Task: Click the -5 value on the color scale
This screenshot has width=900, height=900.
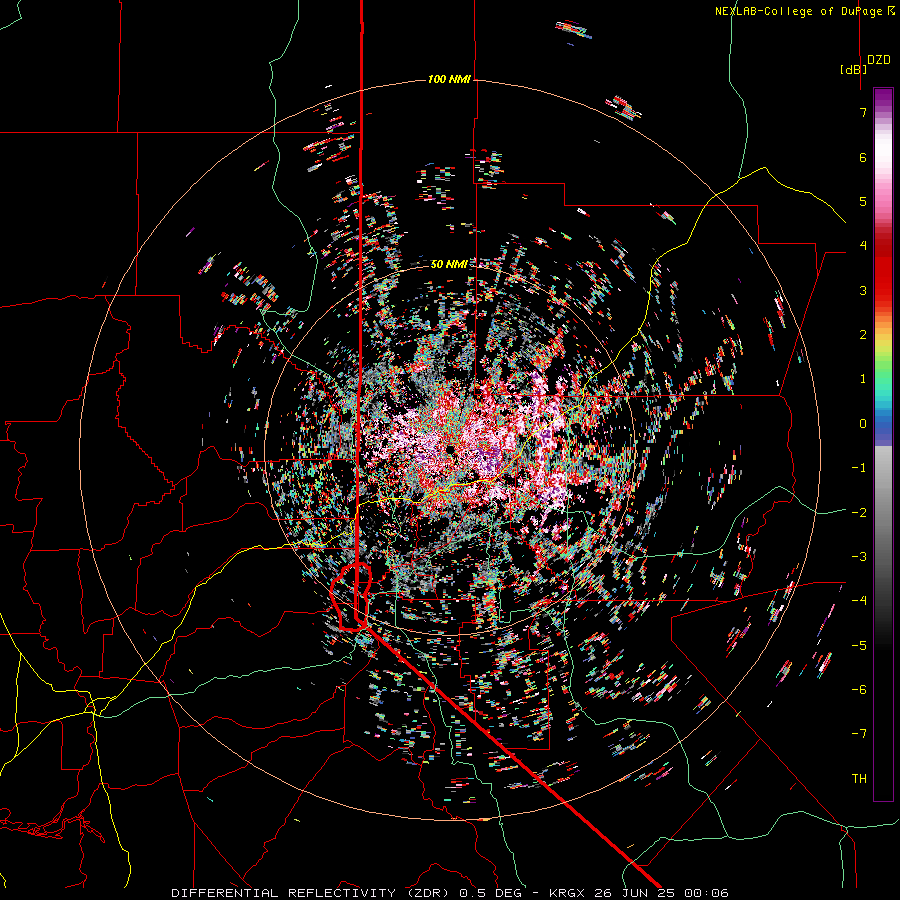Action: click(x=859, y=646)
